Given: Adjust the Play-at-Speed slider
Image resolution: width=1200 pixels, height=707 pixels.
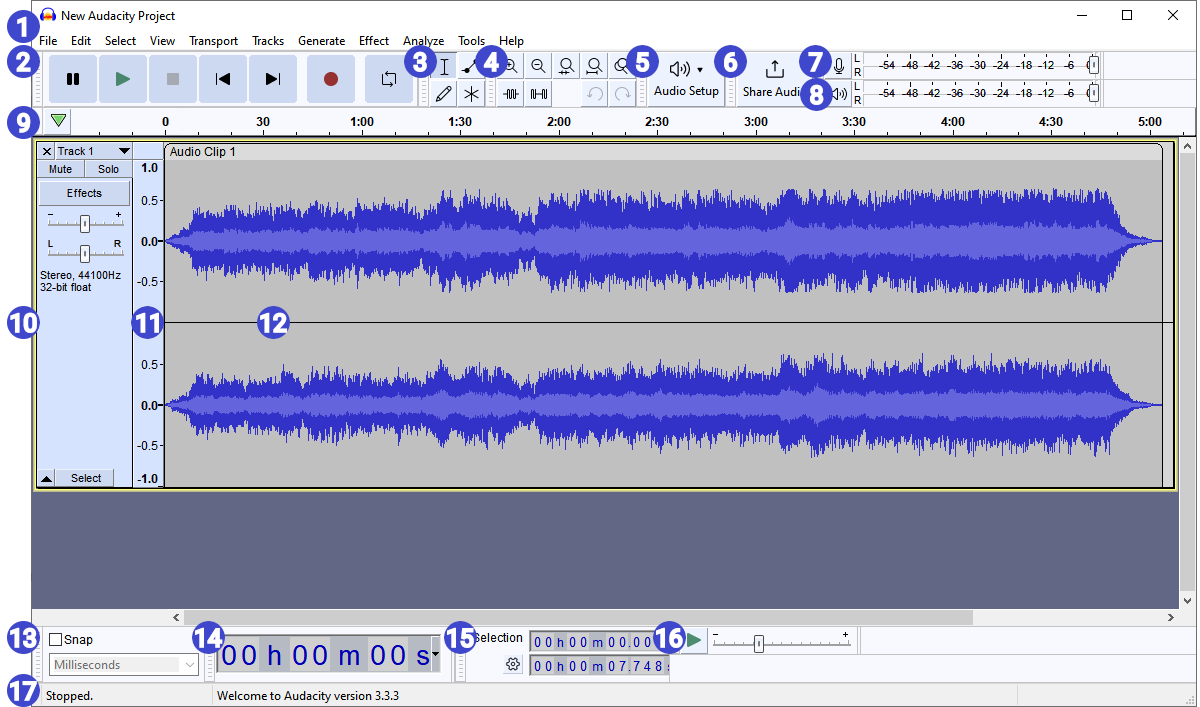Looking at the screenshot, I should point(758,645).
